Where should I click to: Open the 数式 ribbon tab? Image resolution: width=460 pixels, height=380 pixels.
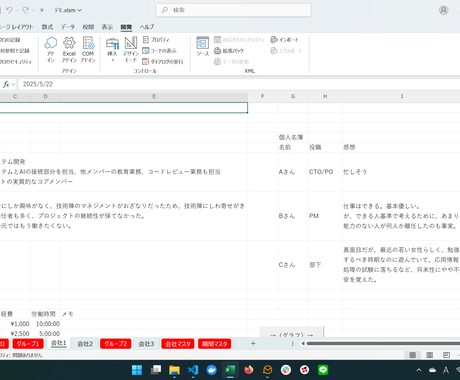tap(47, 27)
